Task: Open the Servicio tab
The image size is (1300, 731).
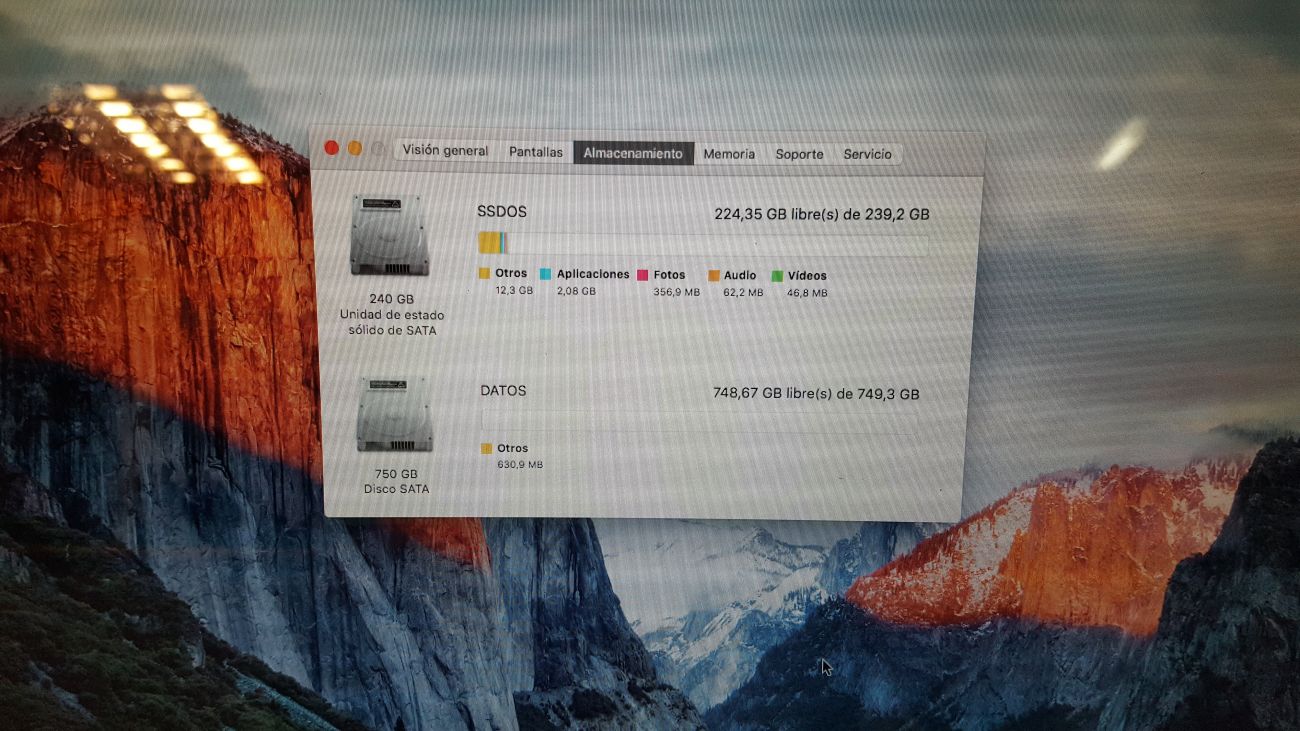Action: coord(867,154)
